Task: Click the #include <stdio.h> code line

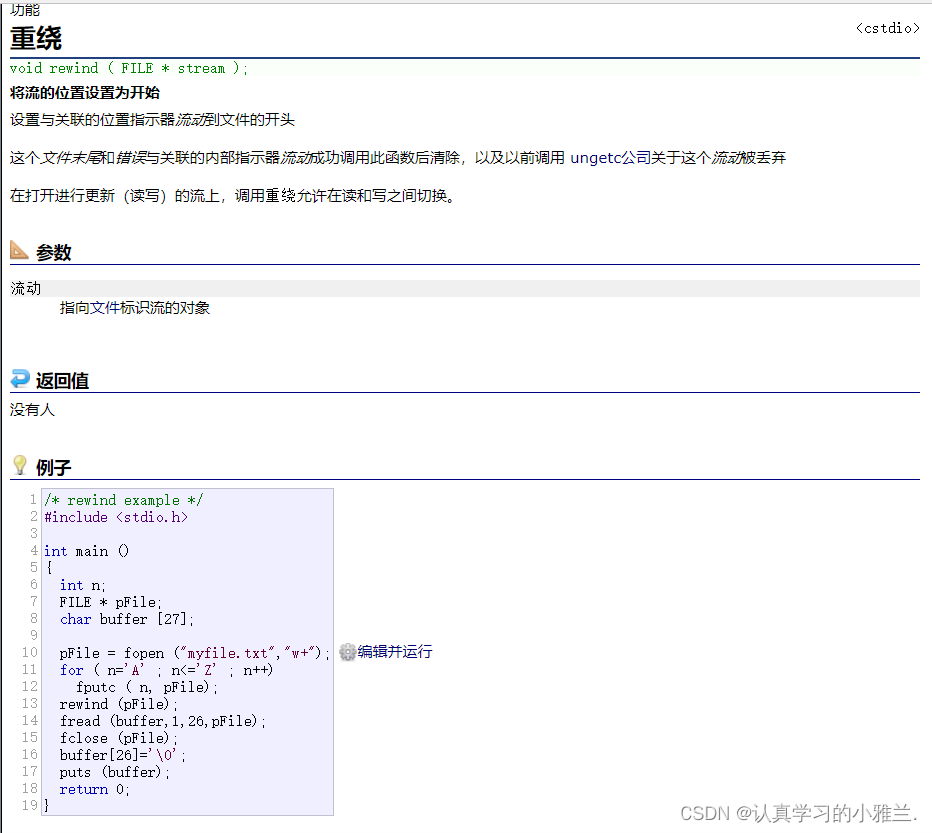Action: click(116, 517)
